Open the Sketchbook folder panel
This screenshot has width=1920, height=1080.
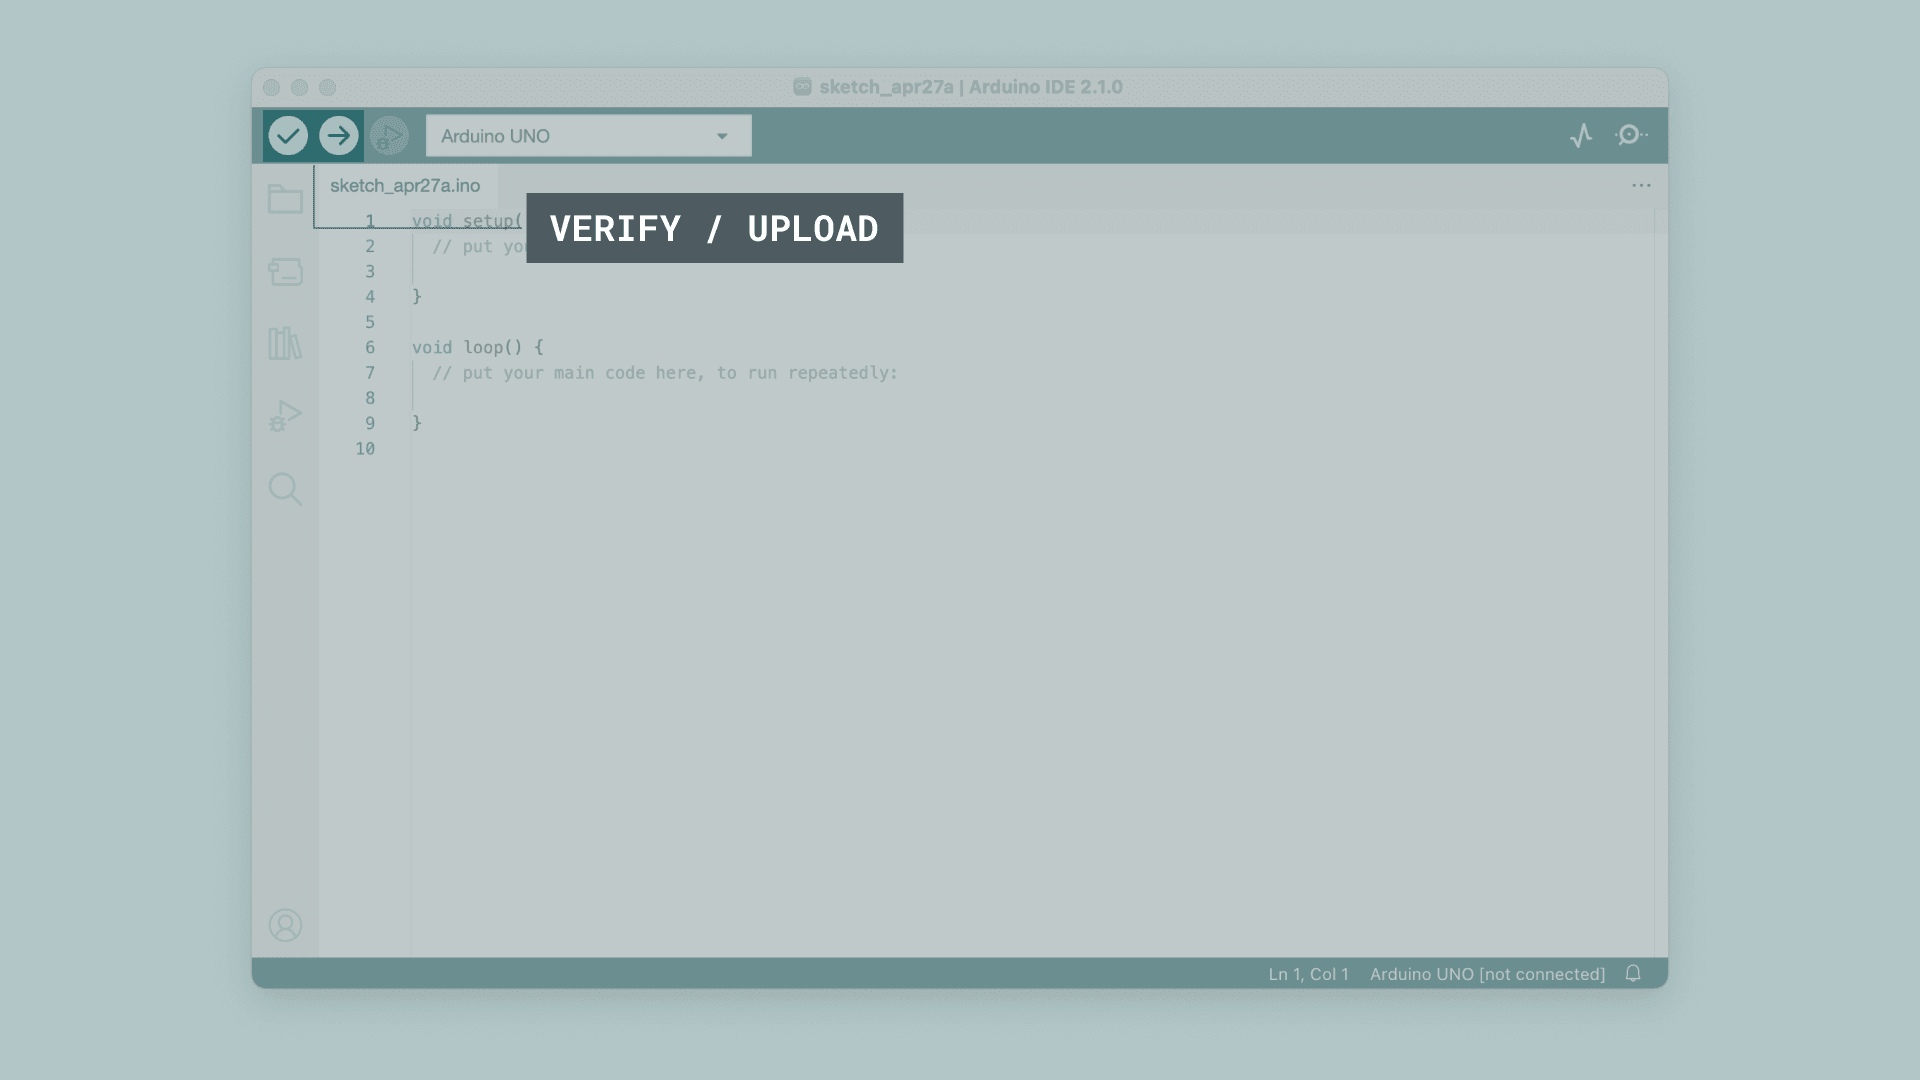[285, 199]
